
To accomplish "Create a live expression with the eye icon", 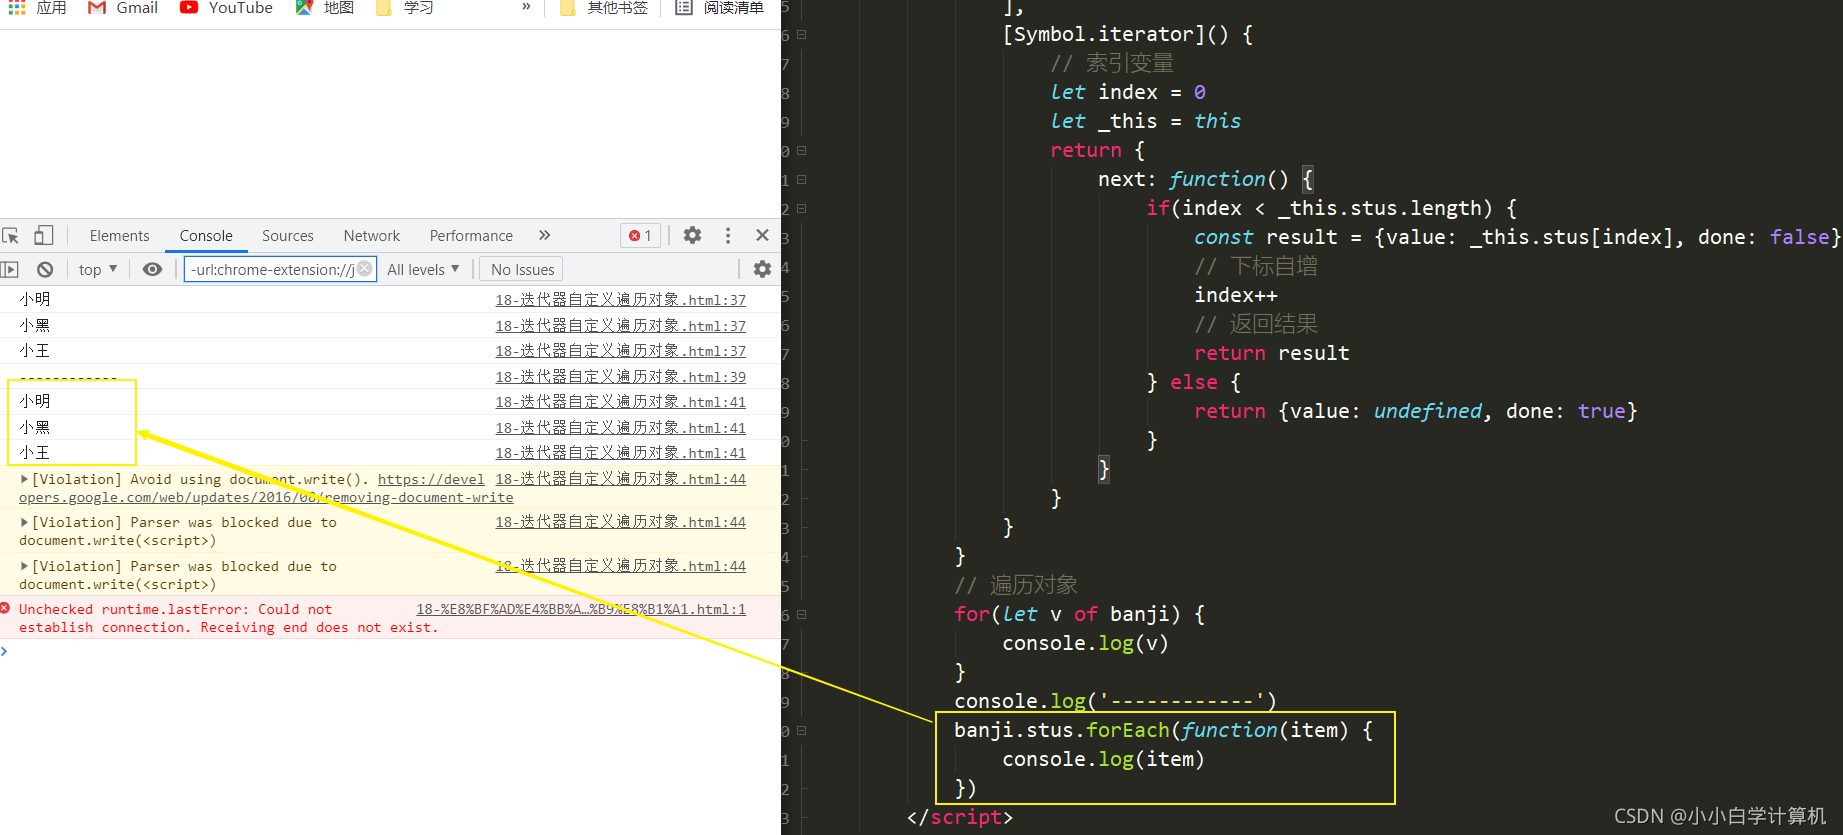I will coord(152,269).
